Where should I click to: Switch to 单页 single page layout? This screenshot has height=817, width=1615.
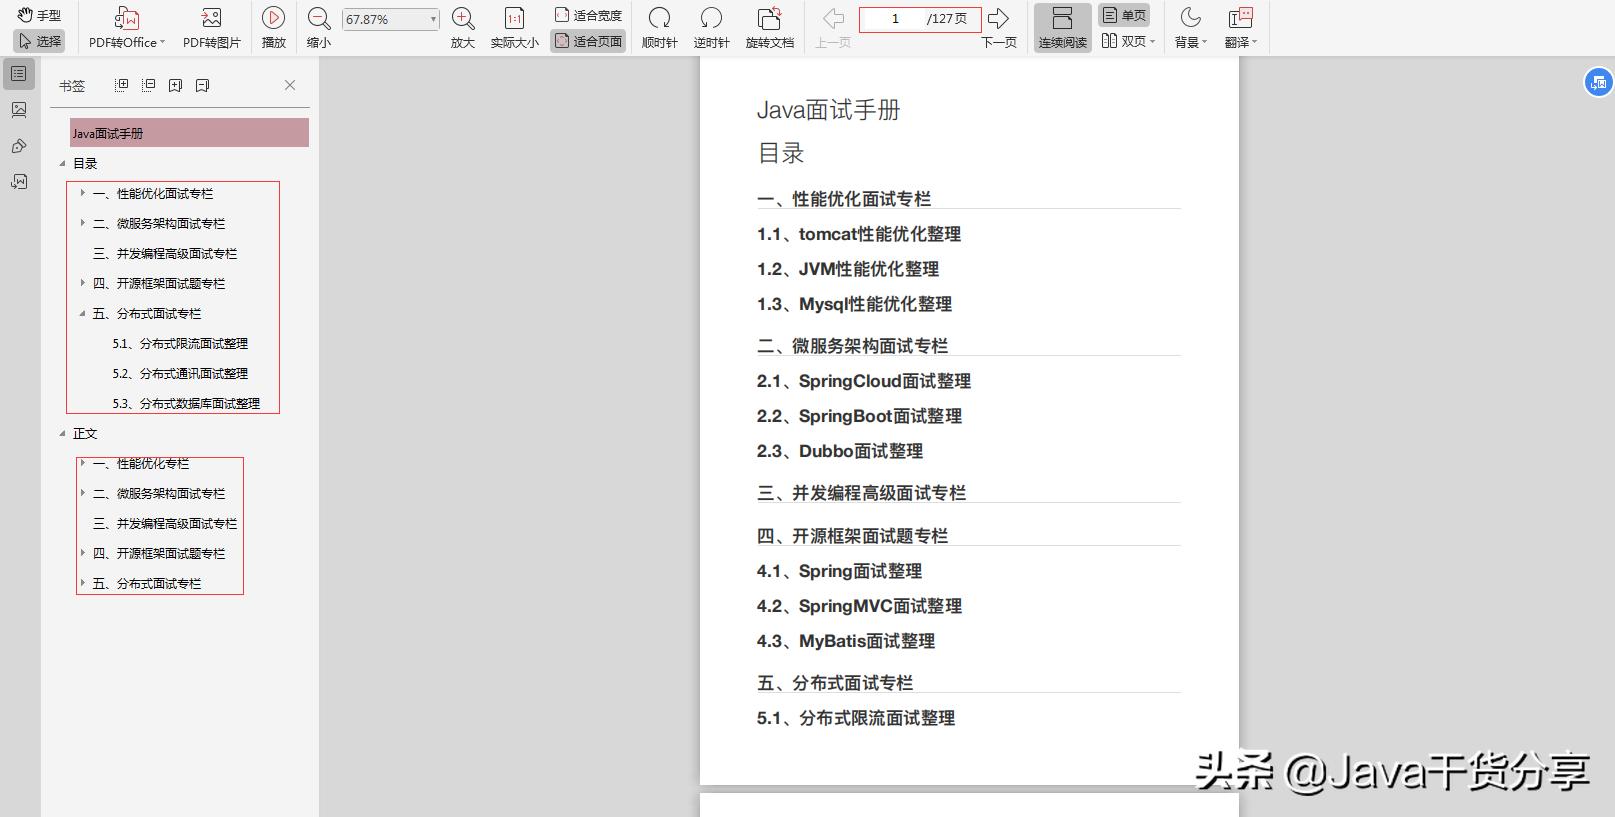[x=1124, y=15]
